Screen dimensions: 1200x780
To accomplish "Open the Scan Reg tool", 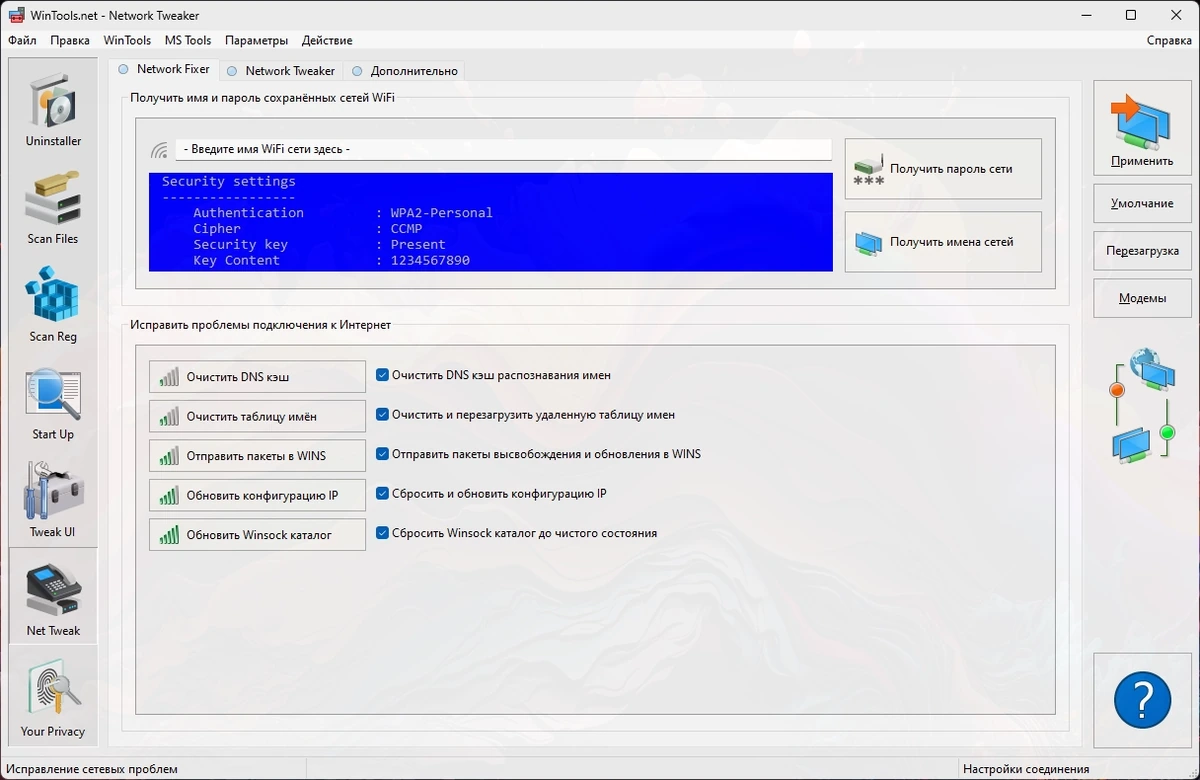I will click(x=53, y=304).
